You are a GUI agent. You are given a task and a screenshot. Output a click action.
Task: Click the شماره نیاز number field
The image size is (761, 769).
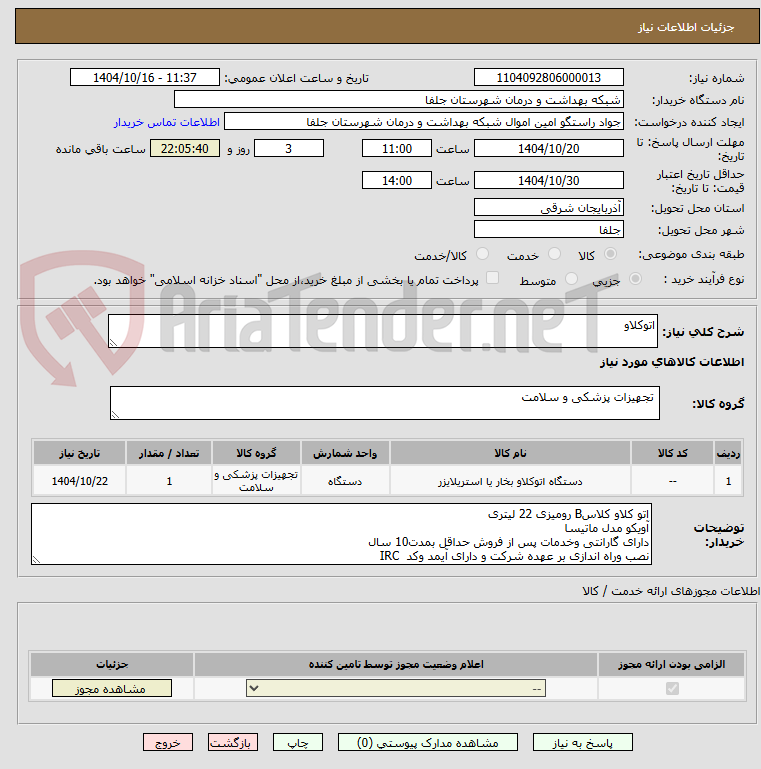point(549,77)
